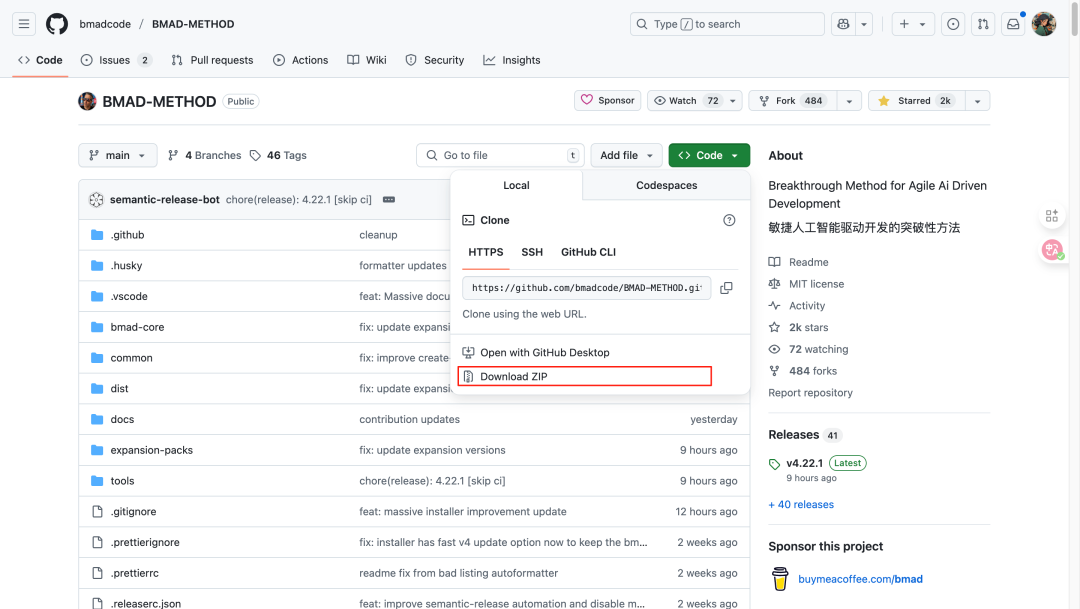Click the BMAD-METHOD repository owner avatar
This screenshot has width=1080, height=609.
[87, 101]
